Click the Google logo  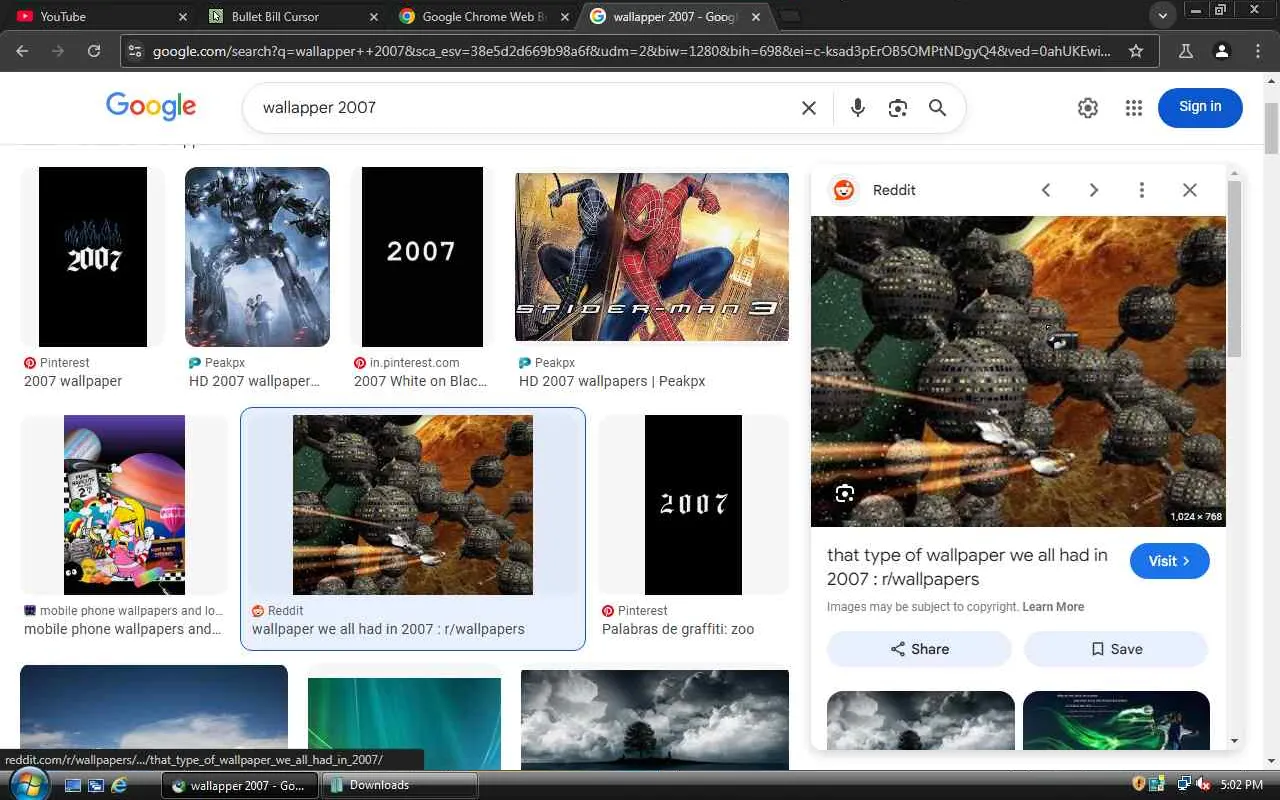151,107
